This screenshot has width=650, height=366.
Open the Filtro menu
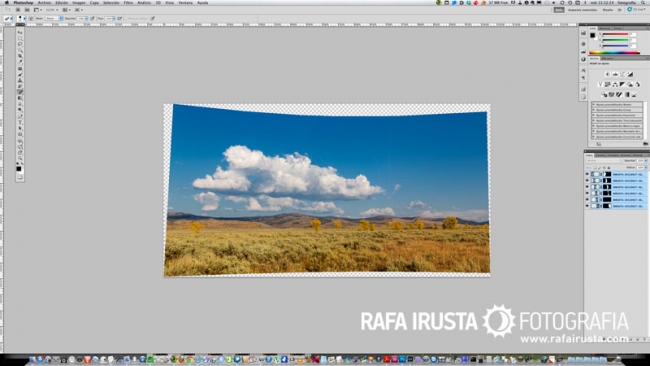pos(128,2)
